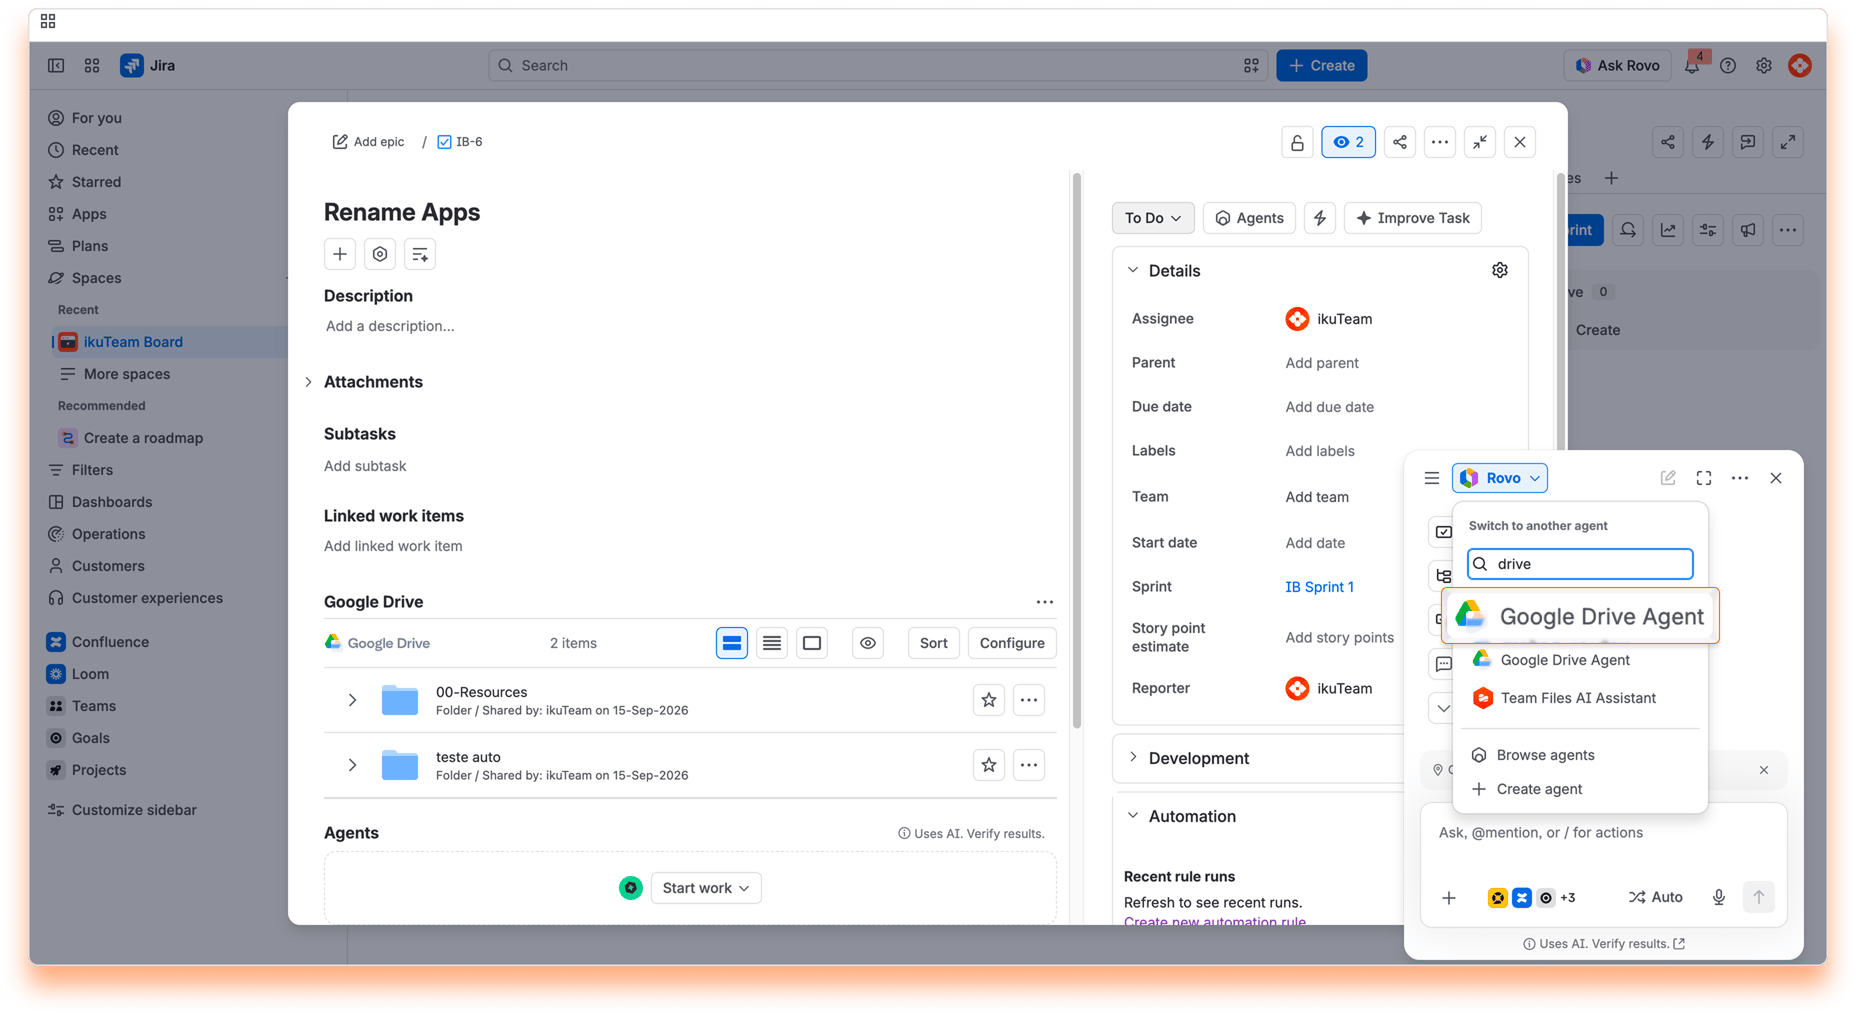This screenshot has width=1856, height=1014.
Task: Click the automation lightning icon next to Agents
Action: click(1320, 218)
